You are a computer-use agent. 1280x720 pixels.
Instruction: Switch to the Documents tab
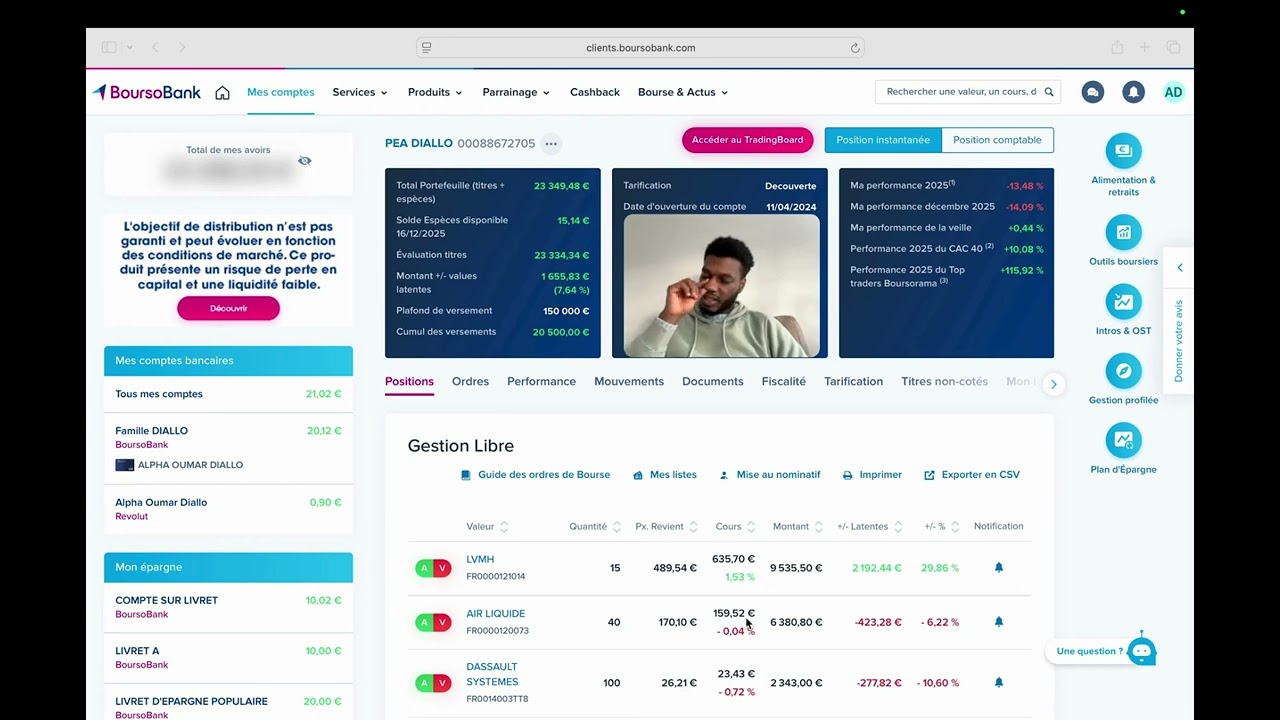[713, 381]
